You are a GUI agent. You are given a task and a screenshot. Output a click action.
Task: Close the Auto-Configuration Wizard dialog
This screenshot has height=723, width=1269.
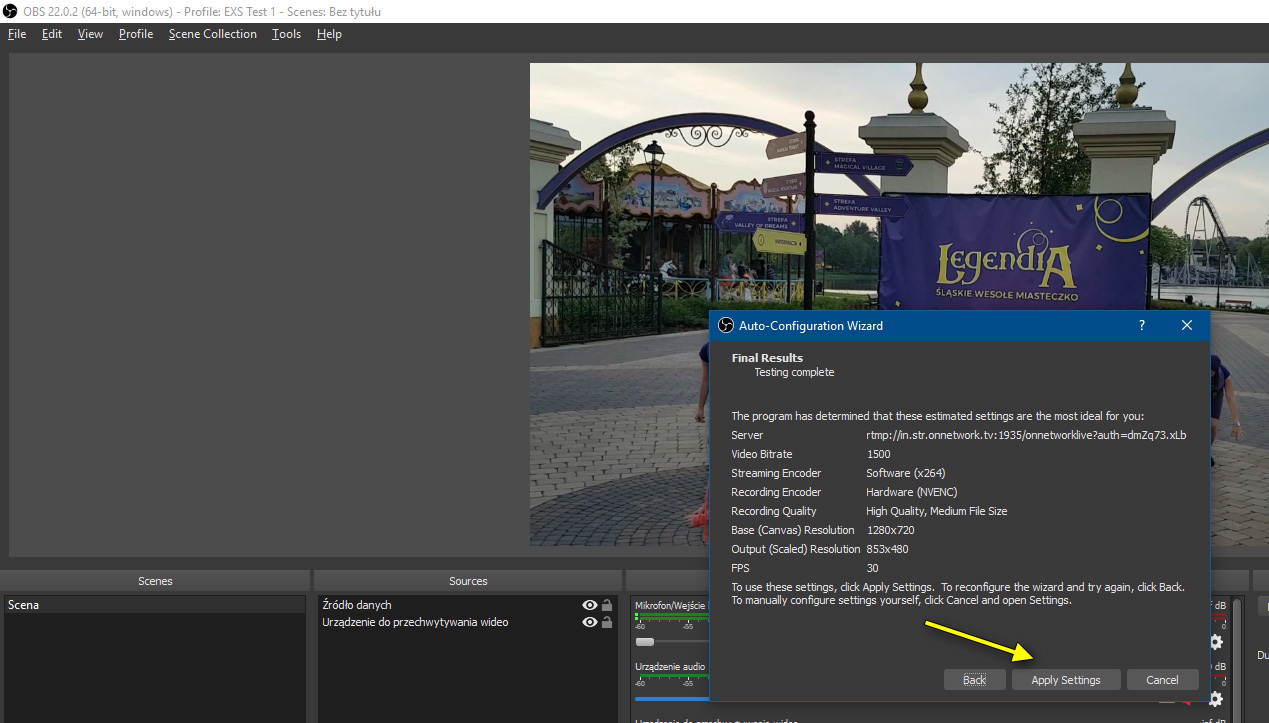coord(1187,326)
